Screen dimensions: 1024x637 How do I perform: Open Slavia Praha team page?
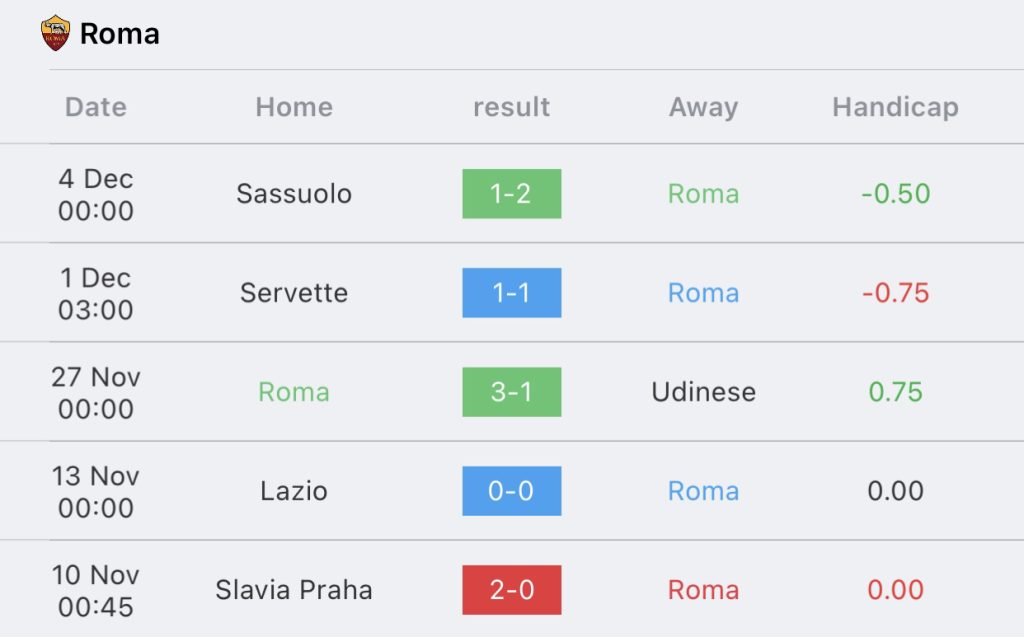pos(294,590)
